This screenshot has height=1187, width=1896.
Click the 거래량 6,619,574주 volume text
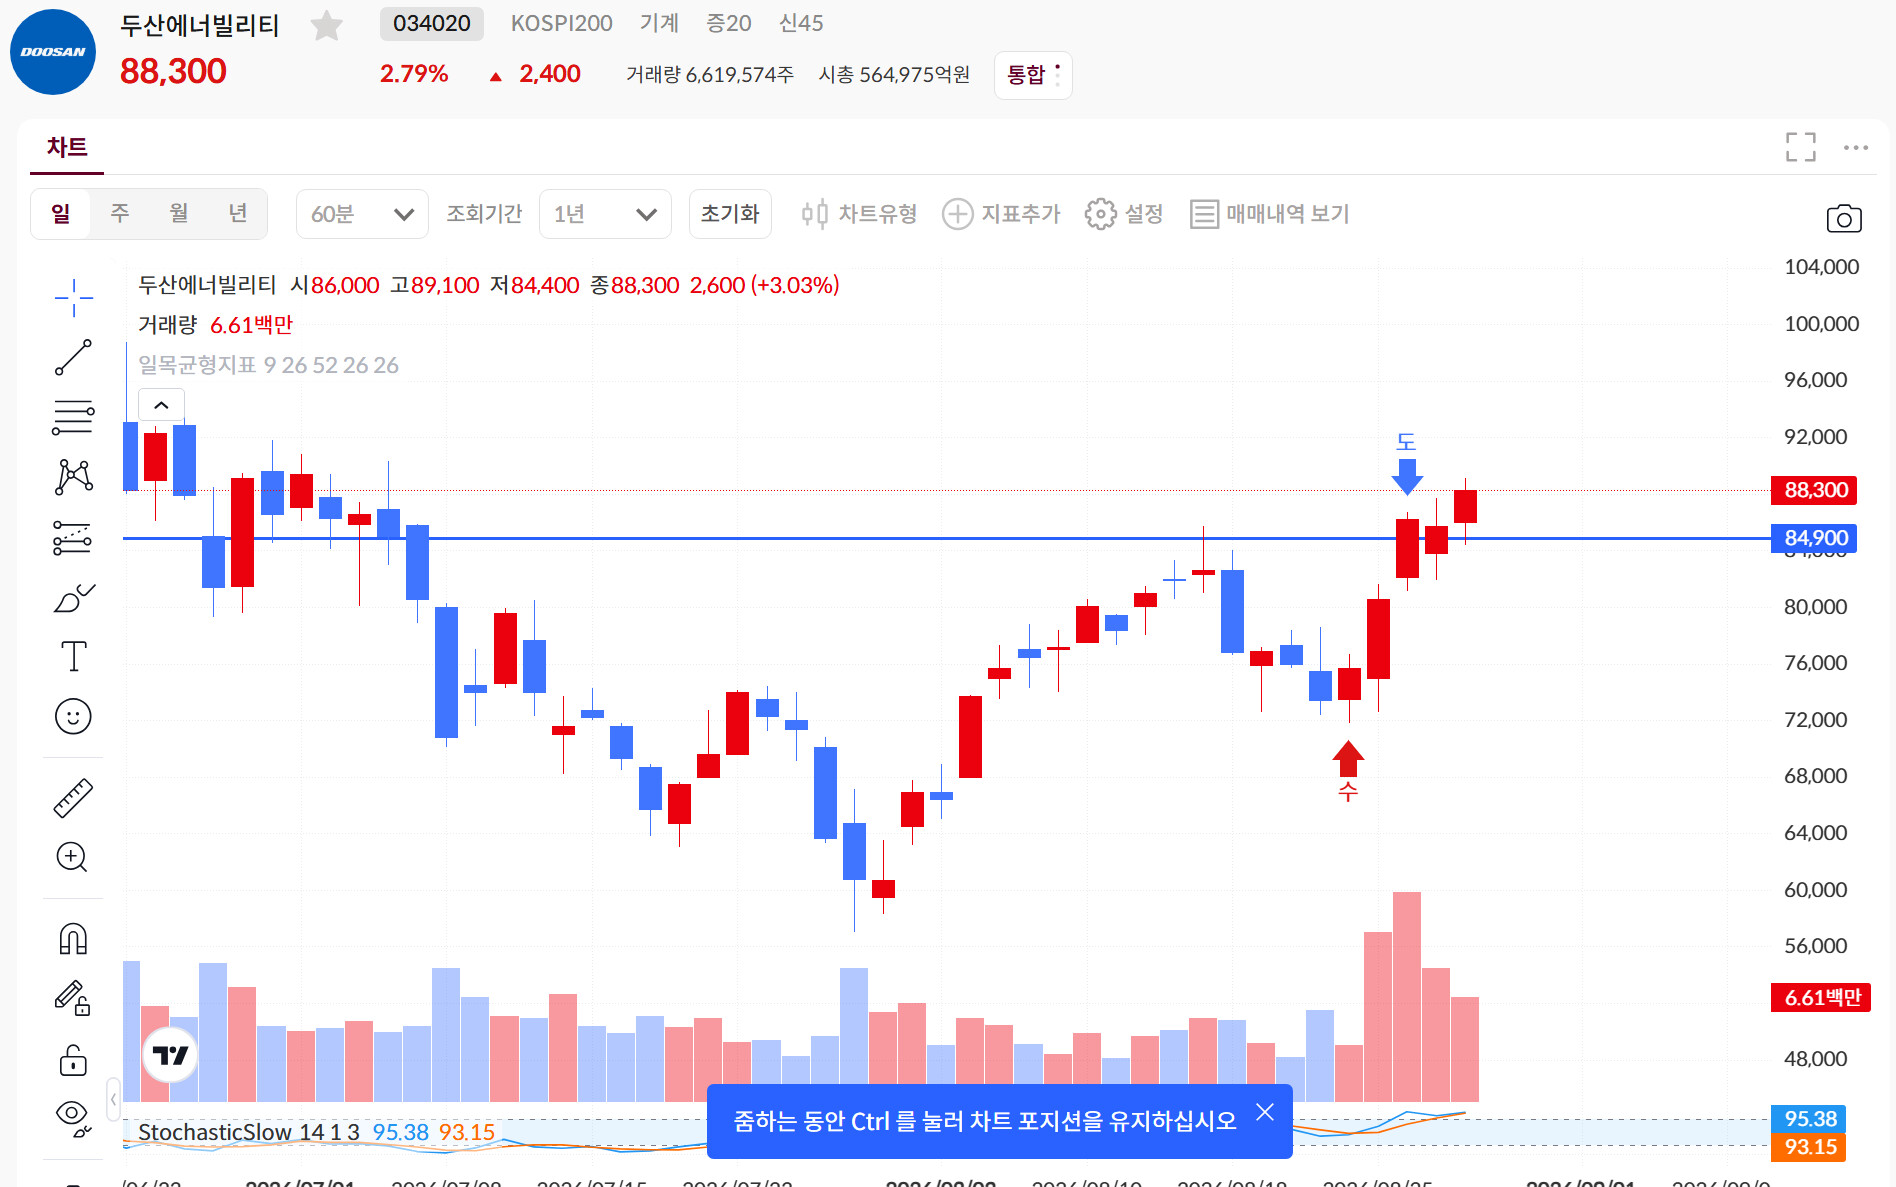(x=710, y=75)
